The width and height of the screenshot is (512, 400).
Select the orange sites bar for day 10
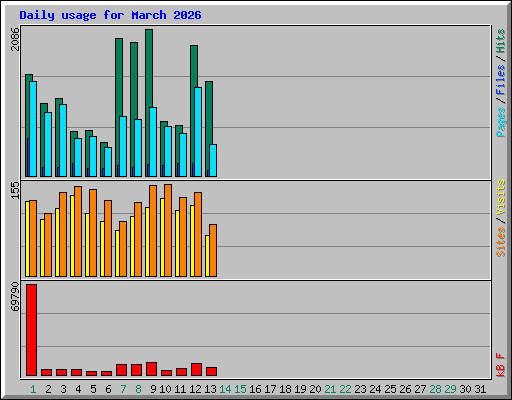168,230
